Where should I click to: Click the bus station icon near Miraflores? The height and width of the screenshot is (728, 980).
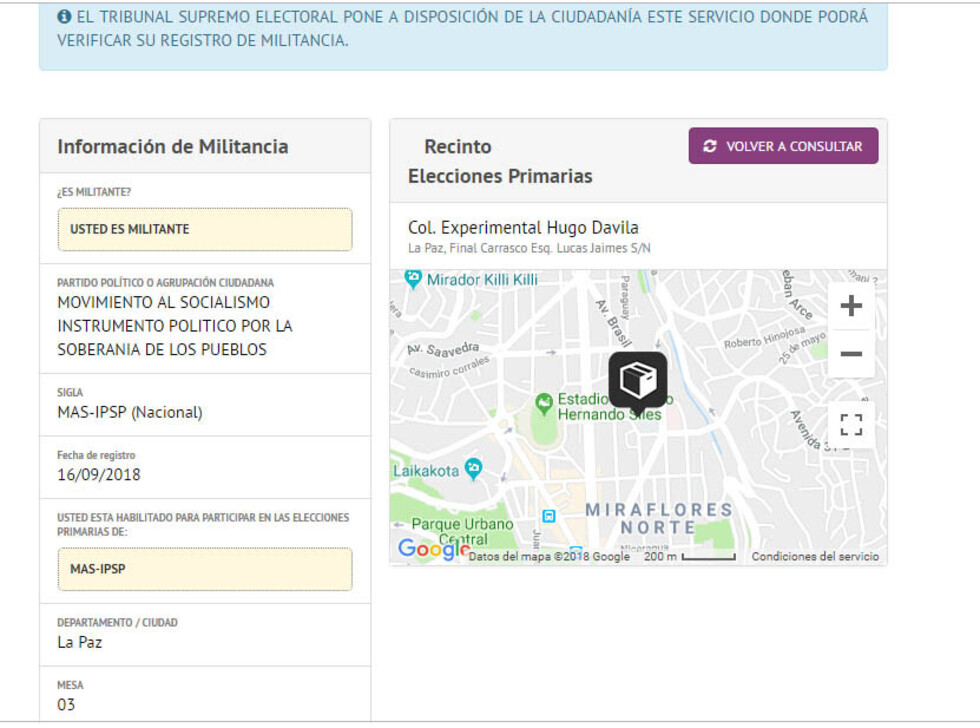549,516
